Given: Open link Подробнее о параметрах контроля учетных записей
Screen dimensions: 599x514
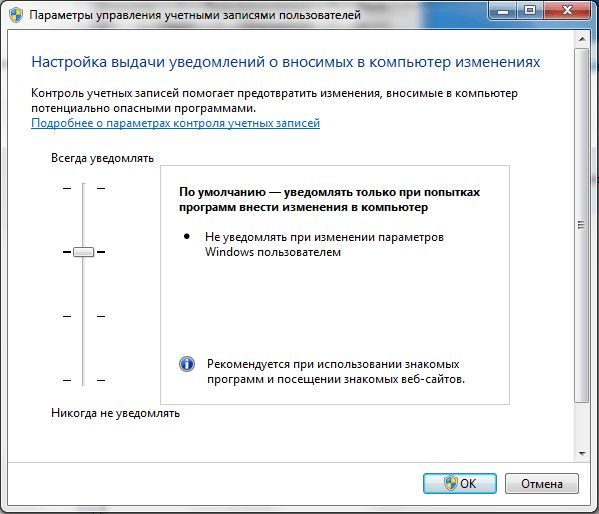Looking at the screenshot, I should point(175,123).
